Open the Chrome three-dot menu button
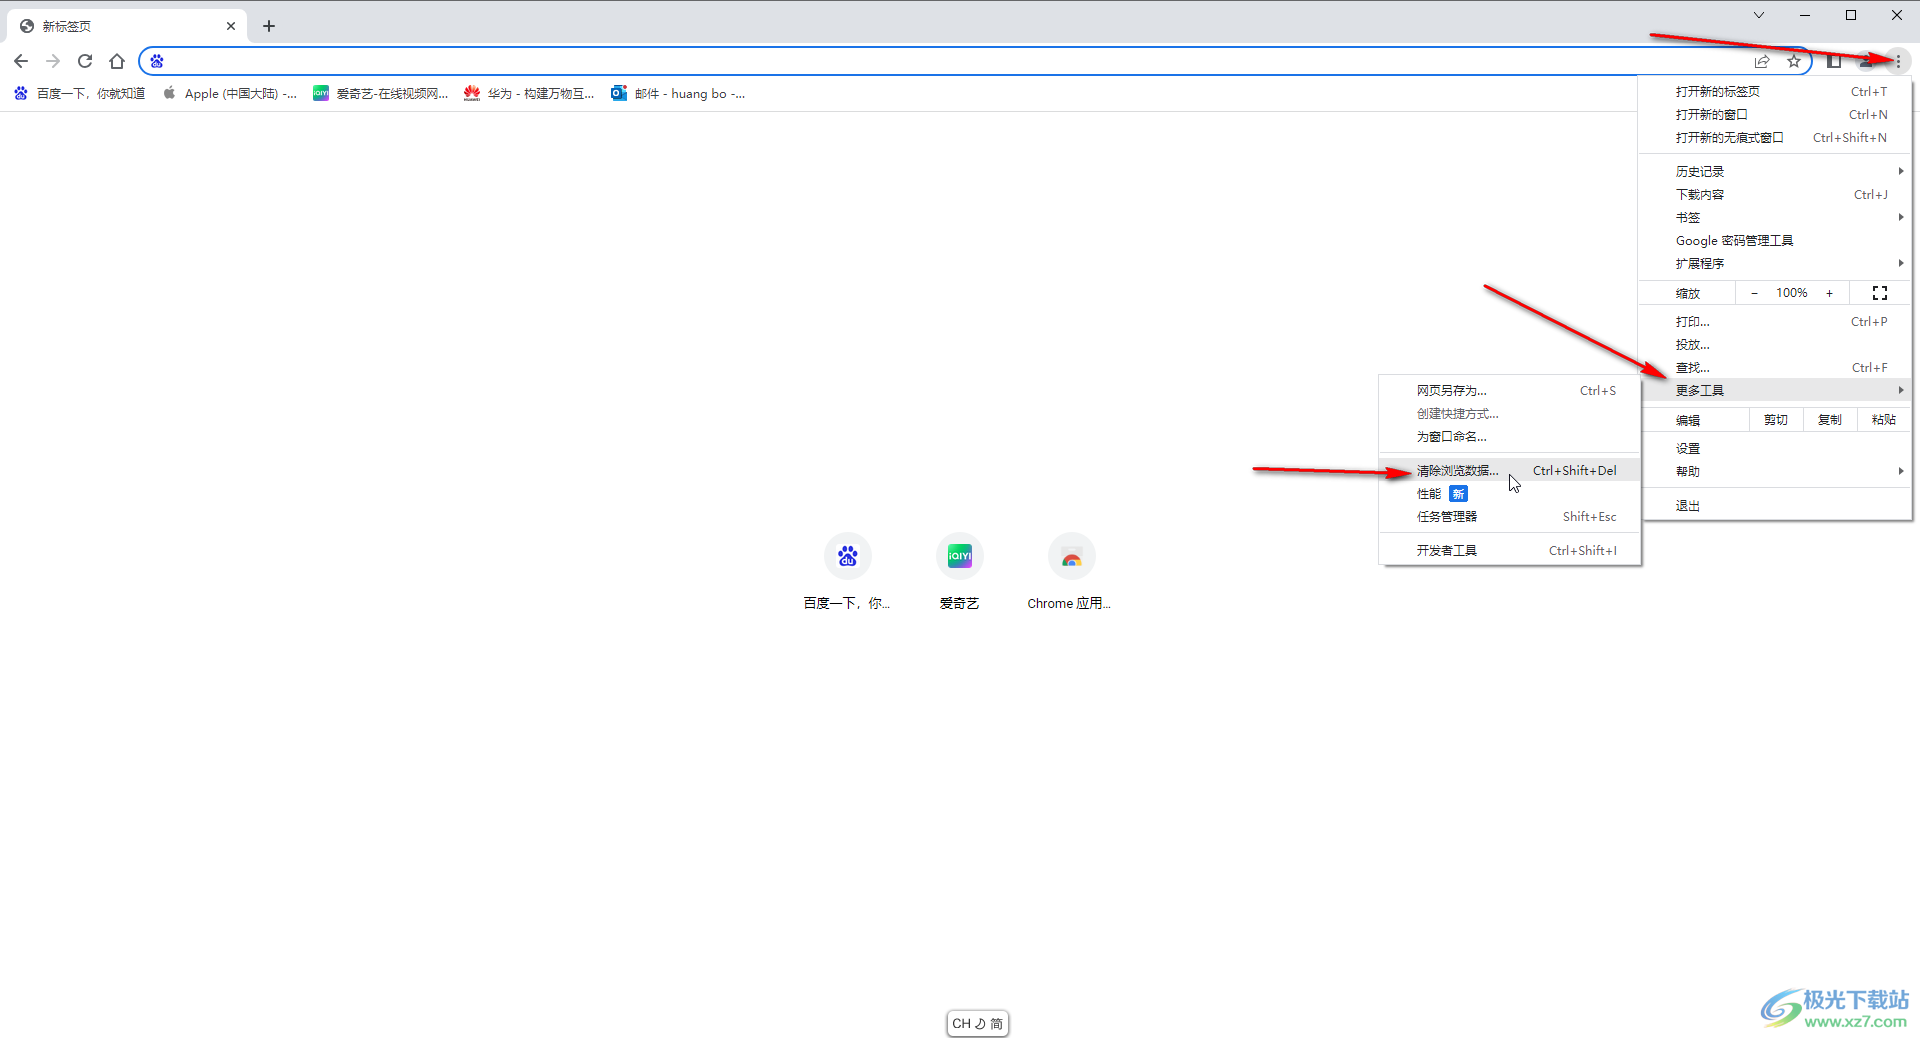Screen dimensions: 1920x1038 [1898, 61]
